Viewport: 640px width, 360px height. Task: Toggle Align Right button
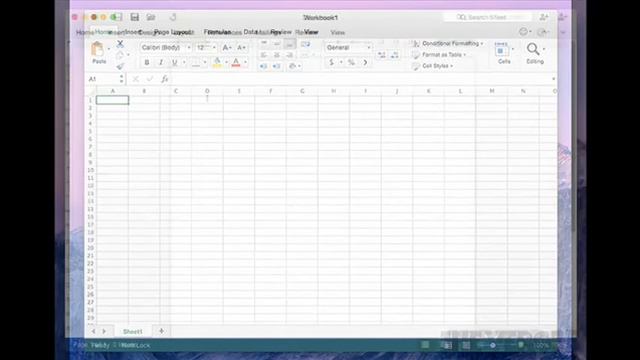(289, 55)
